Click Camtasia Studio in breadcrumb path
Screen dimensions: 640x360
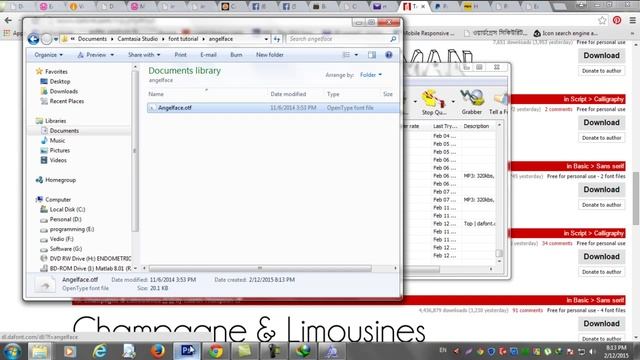(x=138, y=39)
